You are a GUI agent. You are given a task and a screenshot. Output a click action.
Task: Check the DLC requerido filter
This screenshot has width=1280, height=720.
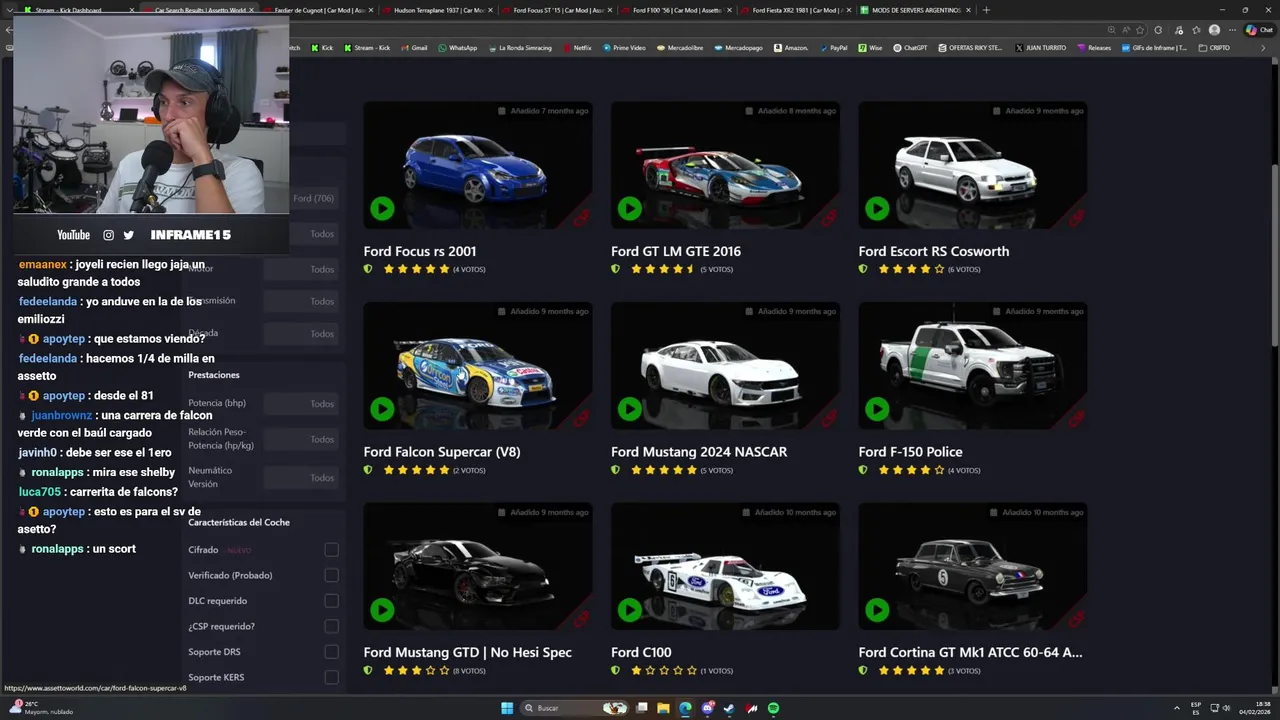tap(331, 601)
